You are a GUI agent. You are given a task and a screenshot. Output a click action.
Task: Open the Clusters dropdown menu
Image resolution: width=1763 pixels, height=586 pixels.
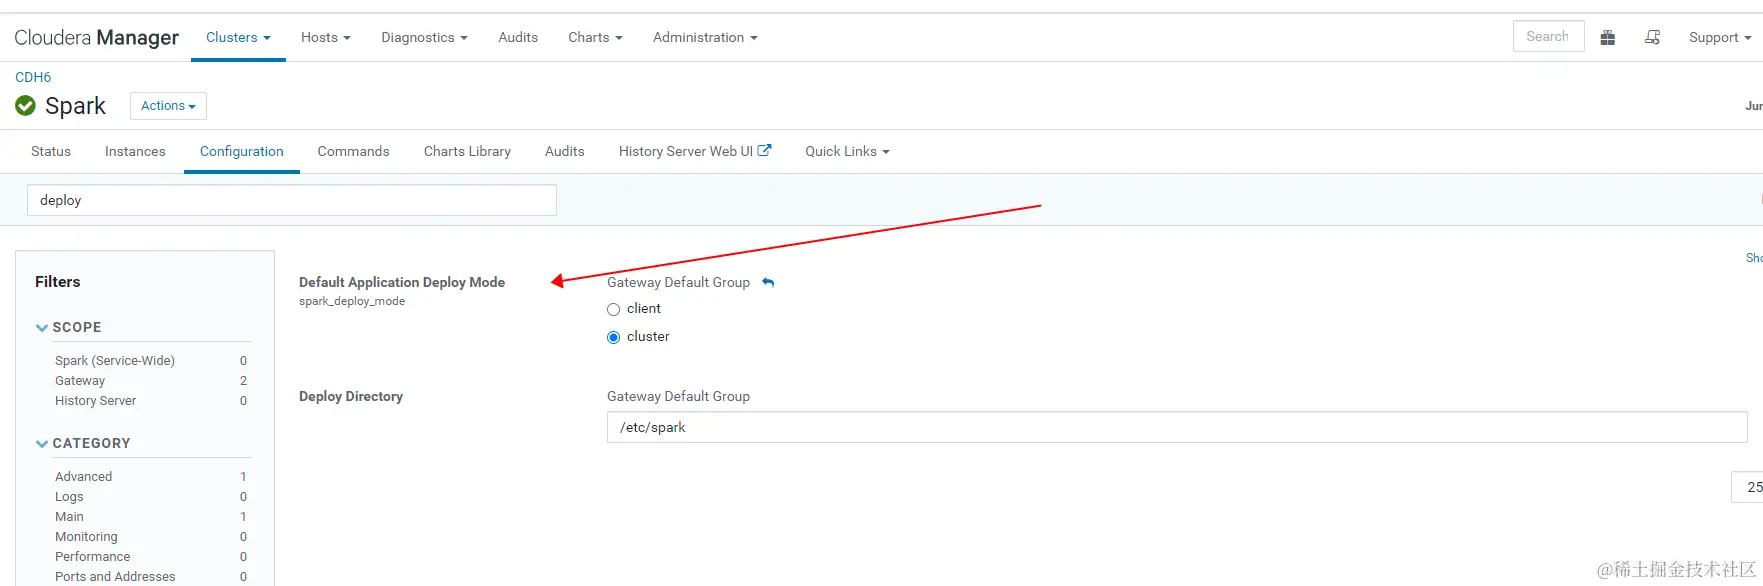(238, 37)
